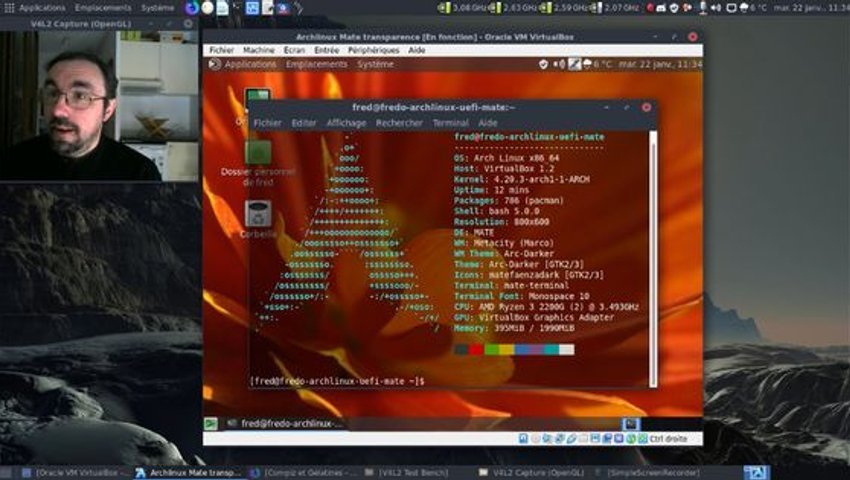Image resolution: width=850 pixels, height=480 pixels.
Task: Click the CPU frequency monitor showing 2,63 GHz
Action: pos(514,8)
